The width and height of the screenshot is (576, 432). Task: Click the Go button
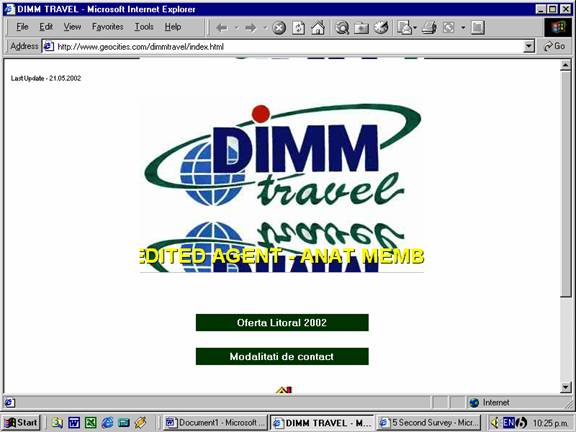(555, 46)
